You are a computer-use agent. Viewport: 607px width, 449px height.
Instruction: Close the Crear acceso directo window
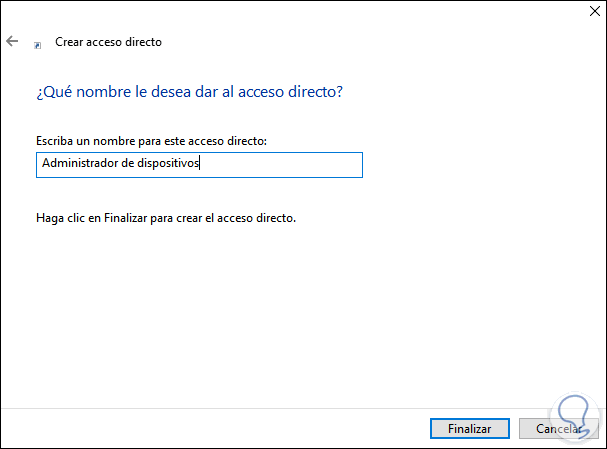tap(584, 14)
